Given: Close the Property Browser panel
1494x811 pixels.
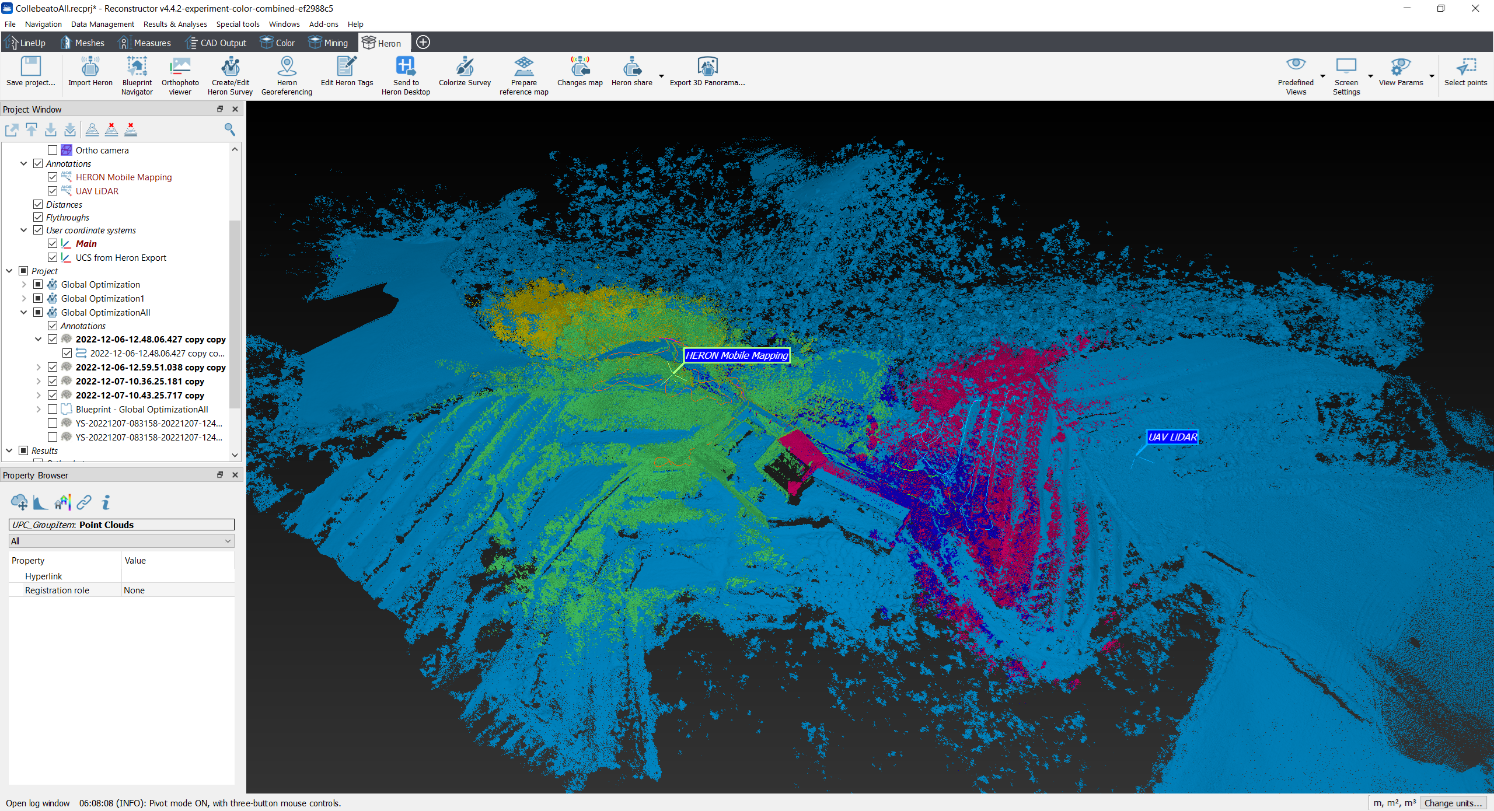Looking at the screenshot, I should [x=235, y=475].
